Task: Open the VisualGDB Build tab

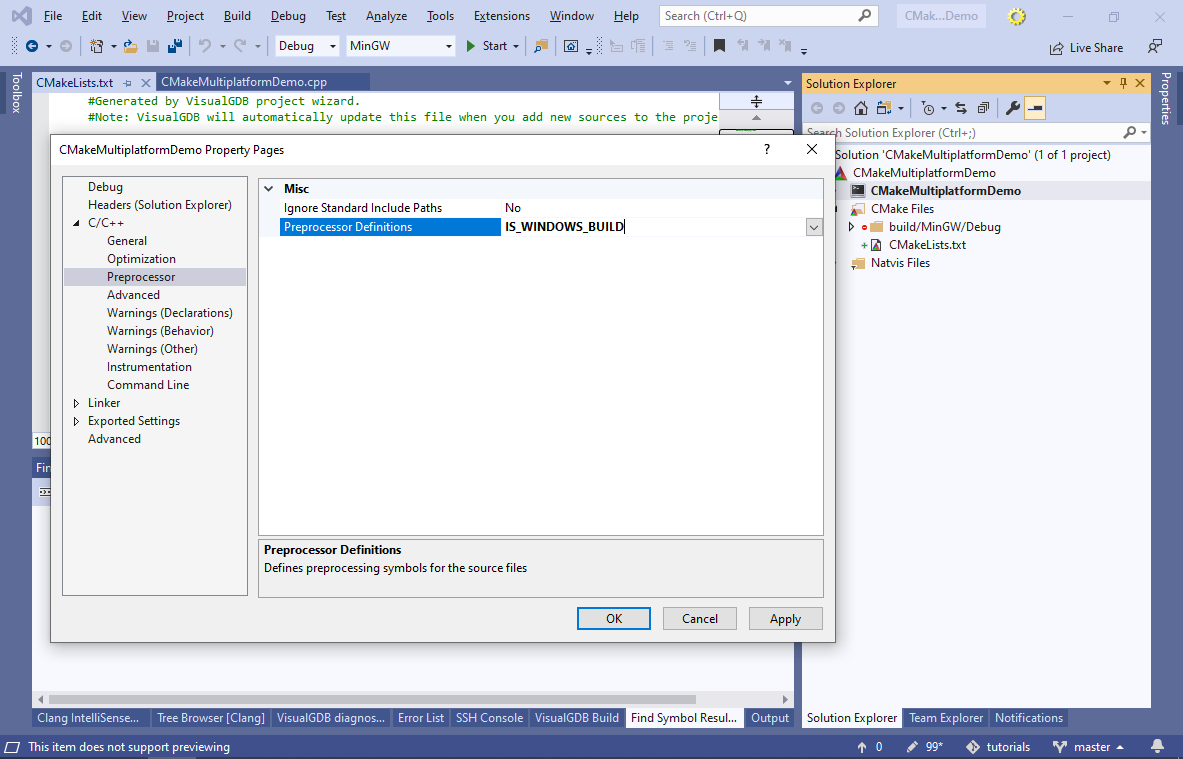Action: point(576,718)
